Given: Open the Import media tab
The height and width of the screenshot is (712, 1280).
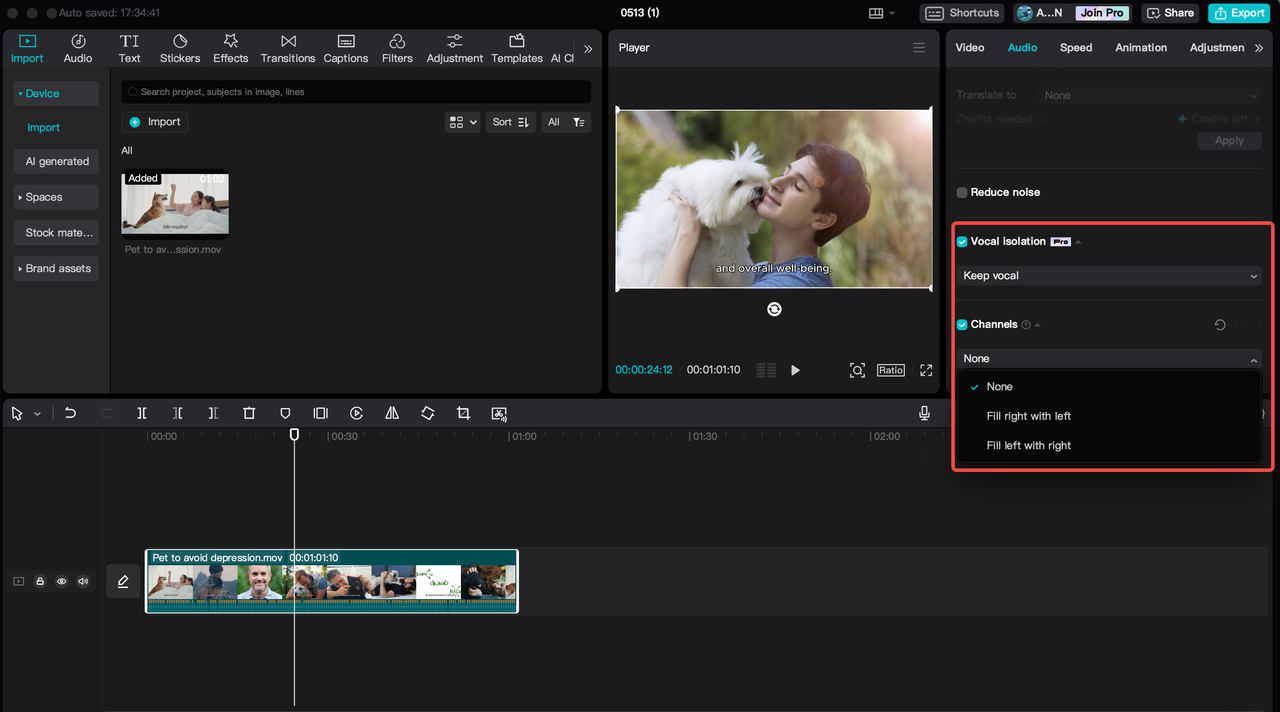Looking at the screenshot, I should pos(27,48).
